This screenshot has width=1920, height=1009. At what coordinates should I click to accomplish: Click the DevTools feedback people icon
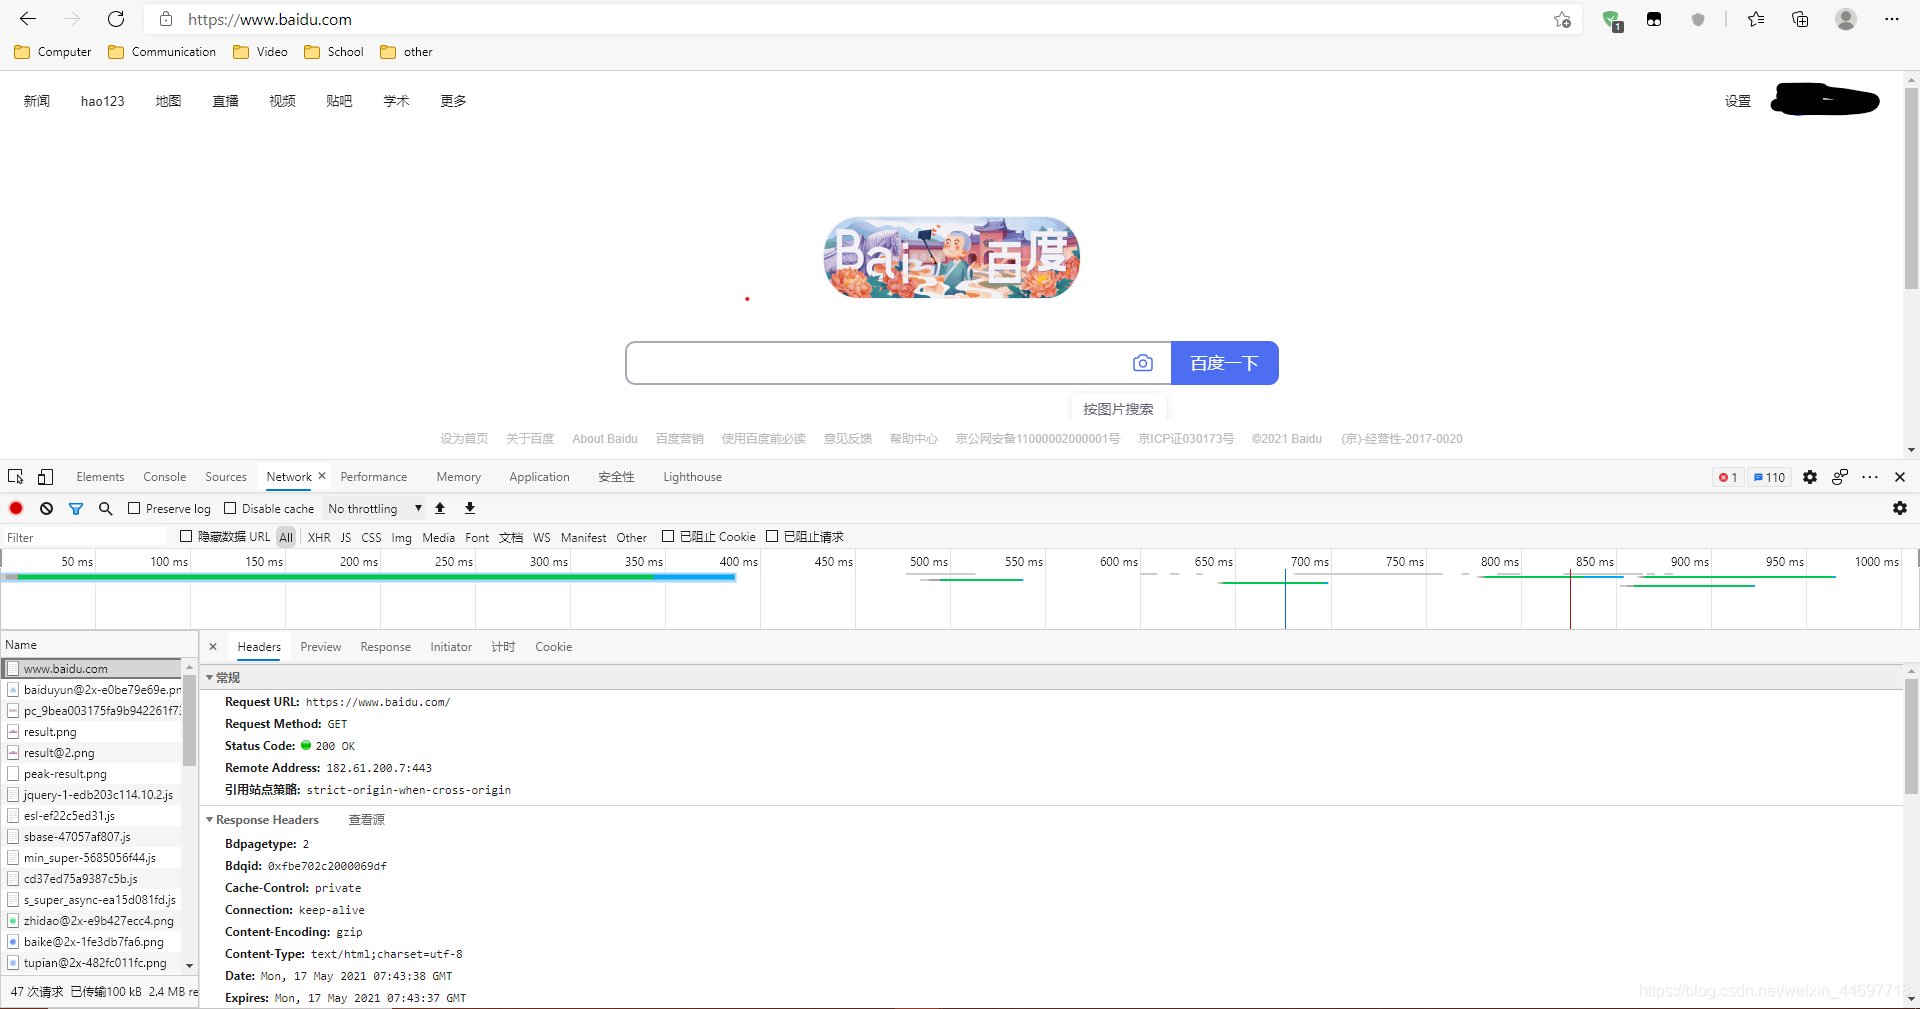tap(1840, 477)
